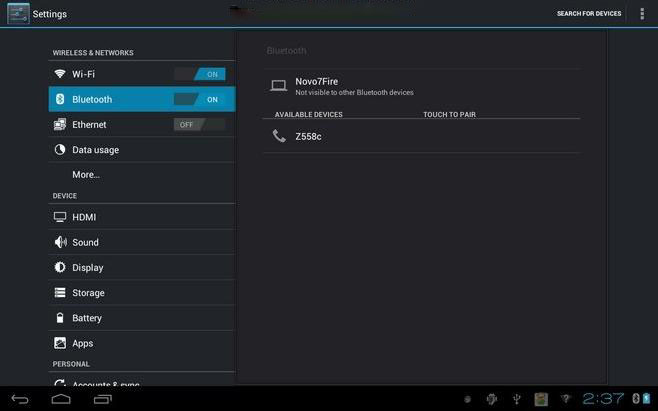Viewport: 658px width, 411px height.
Task: Enable the Ethernet switch
Action: click(200, 125)
